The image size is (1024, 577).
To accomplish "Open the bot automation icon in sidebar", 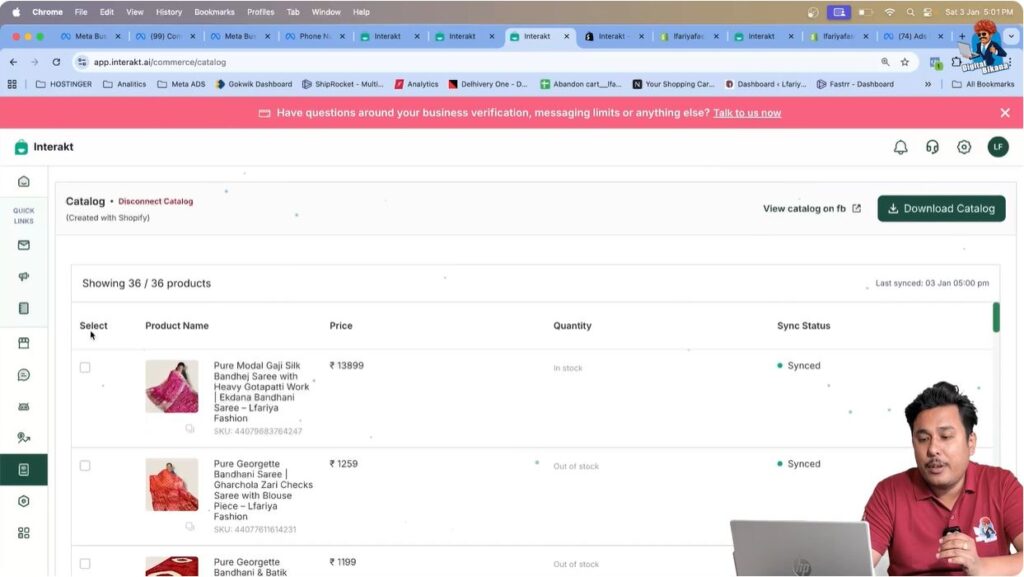I will coord(24,407).
